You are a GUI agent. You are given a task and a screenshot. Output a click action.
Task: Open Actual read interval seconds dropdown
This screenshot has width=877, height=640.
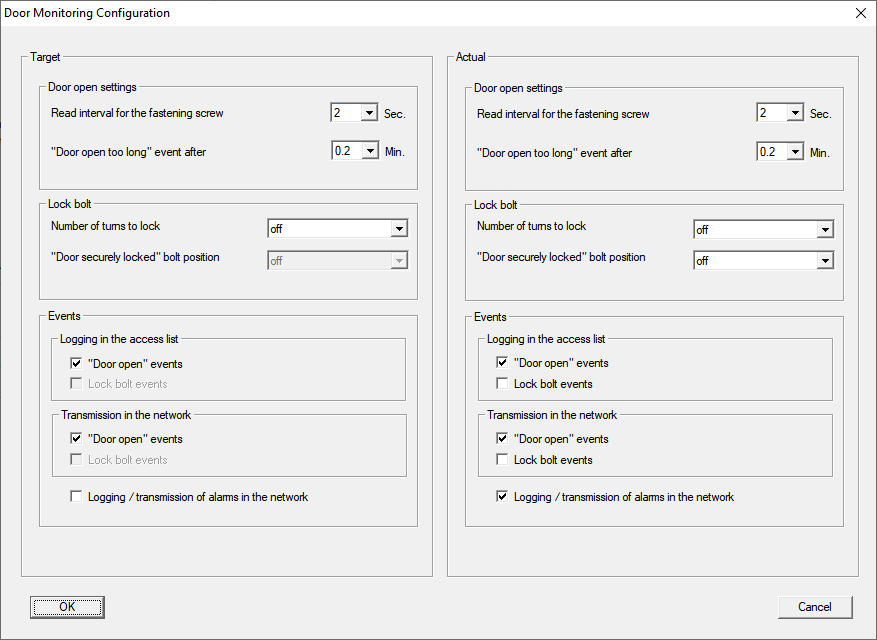[x=795, y=114]
